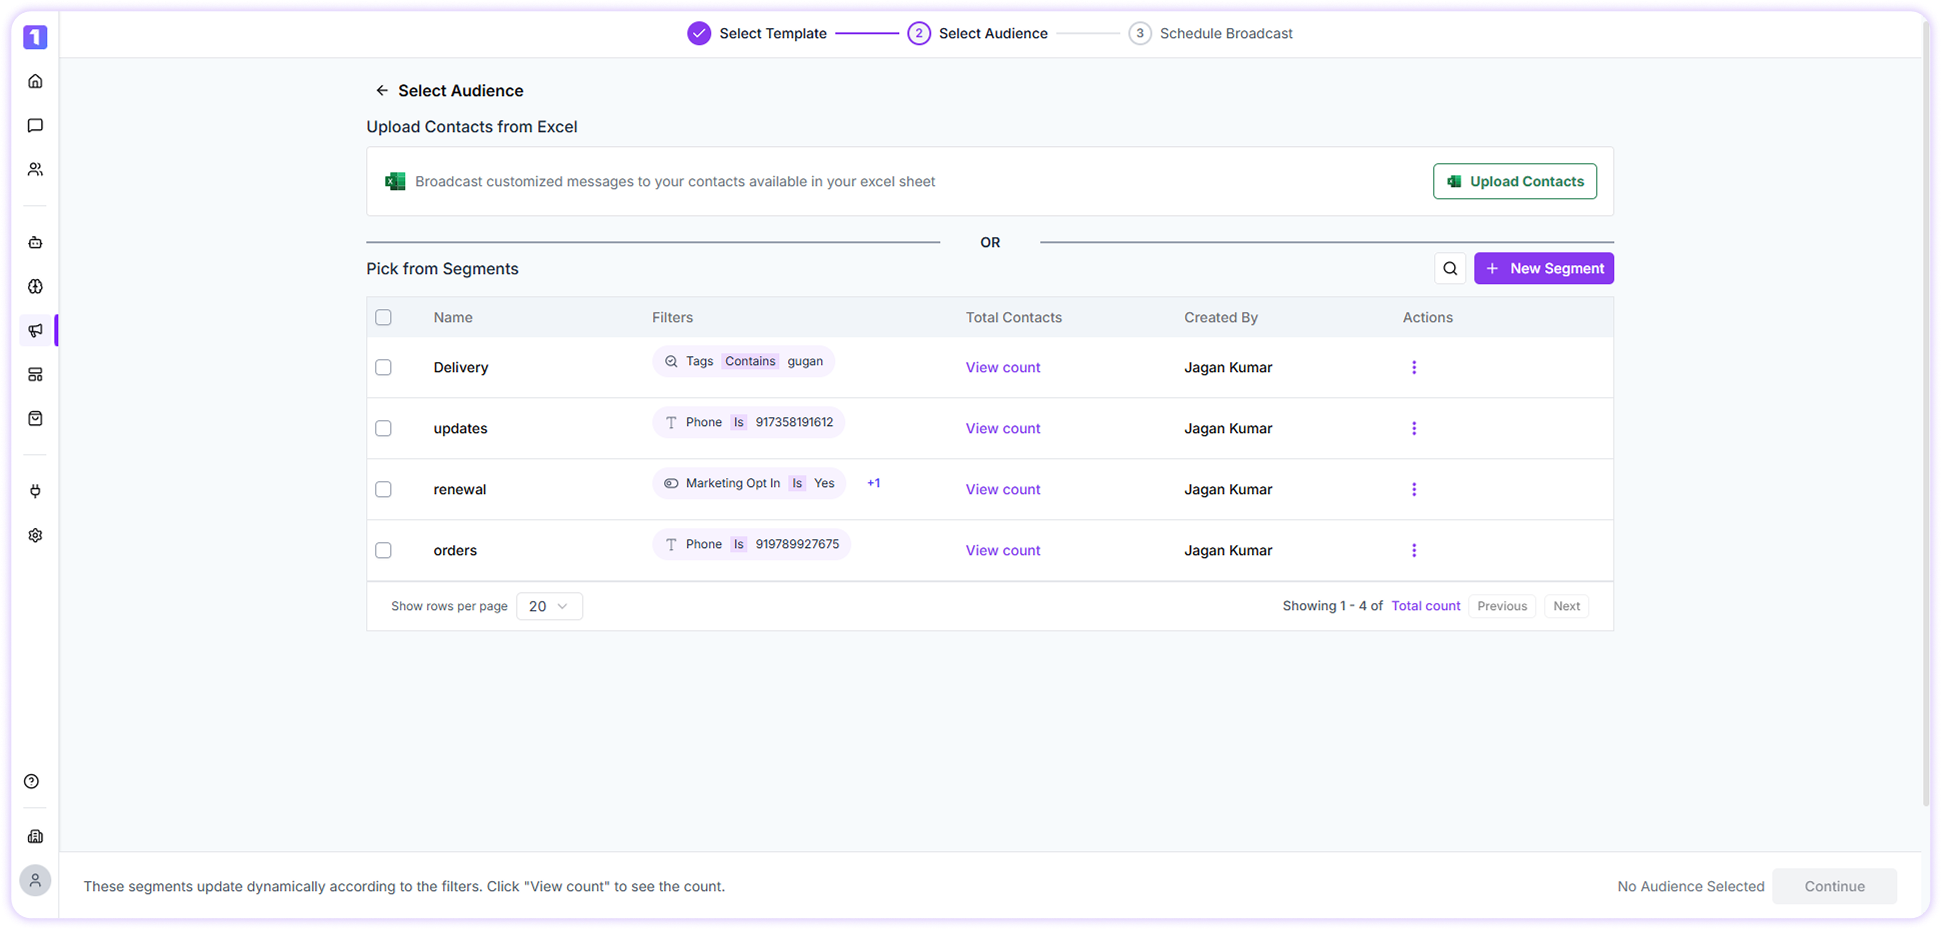Open the chatbot sidebar icon
Screen dimensions: 1942x930
[x=35, y=242]
